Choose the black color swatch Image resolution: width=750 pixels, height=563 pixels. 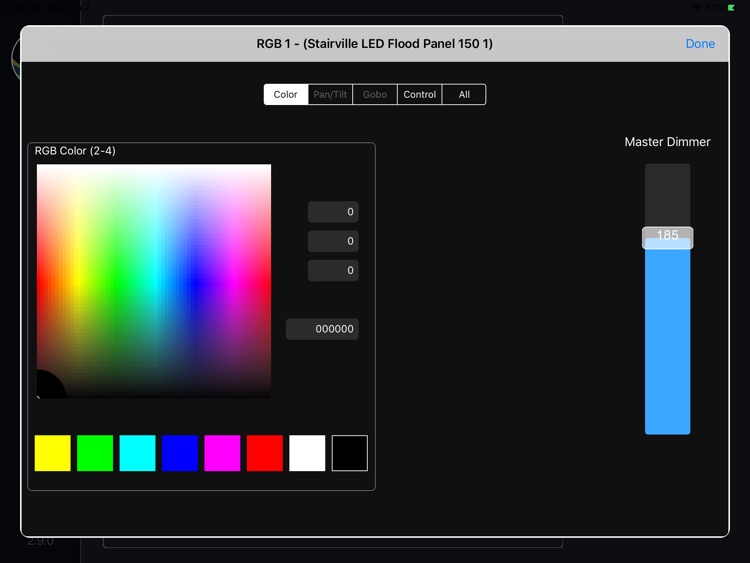pyautogui.click(x=350, y=453)
